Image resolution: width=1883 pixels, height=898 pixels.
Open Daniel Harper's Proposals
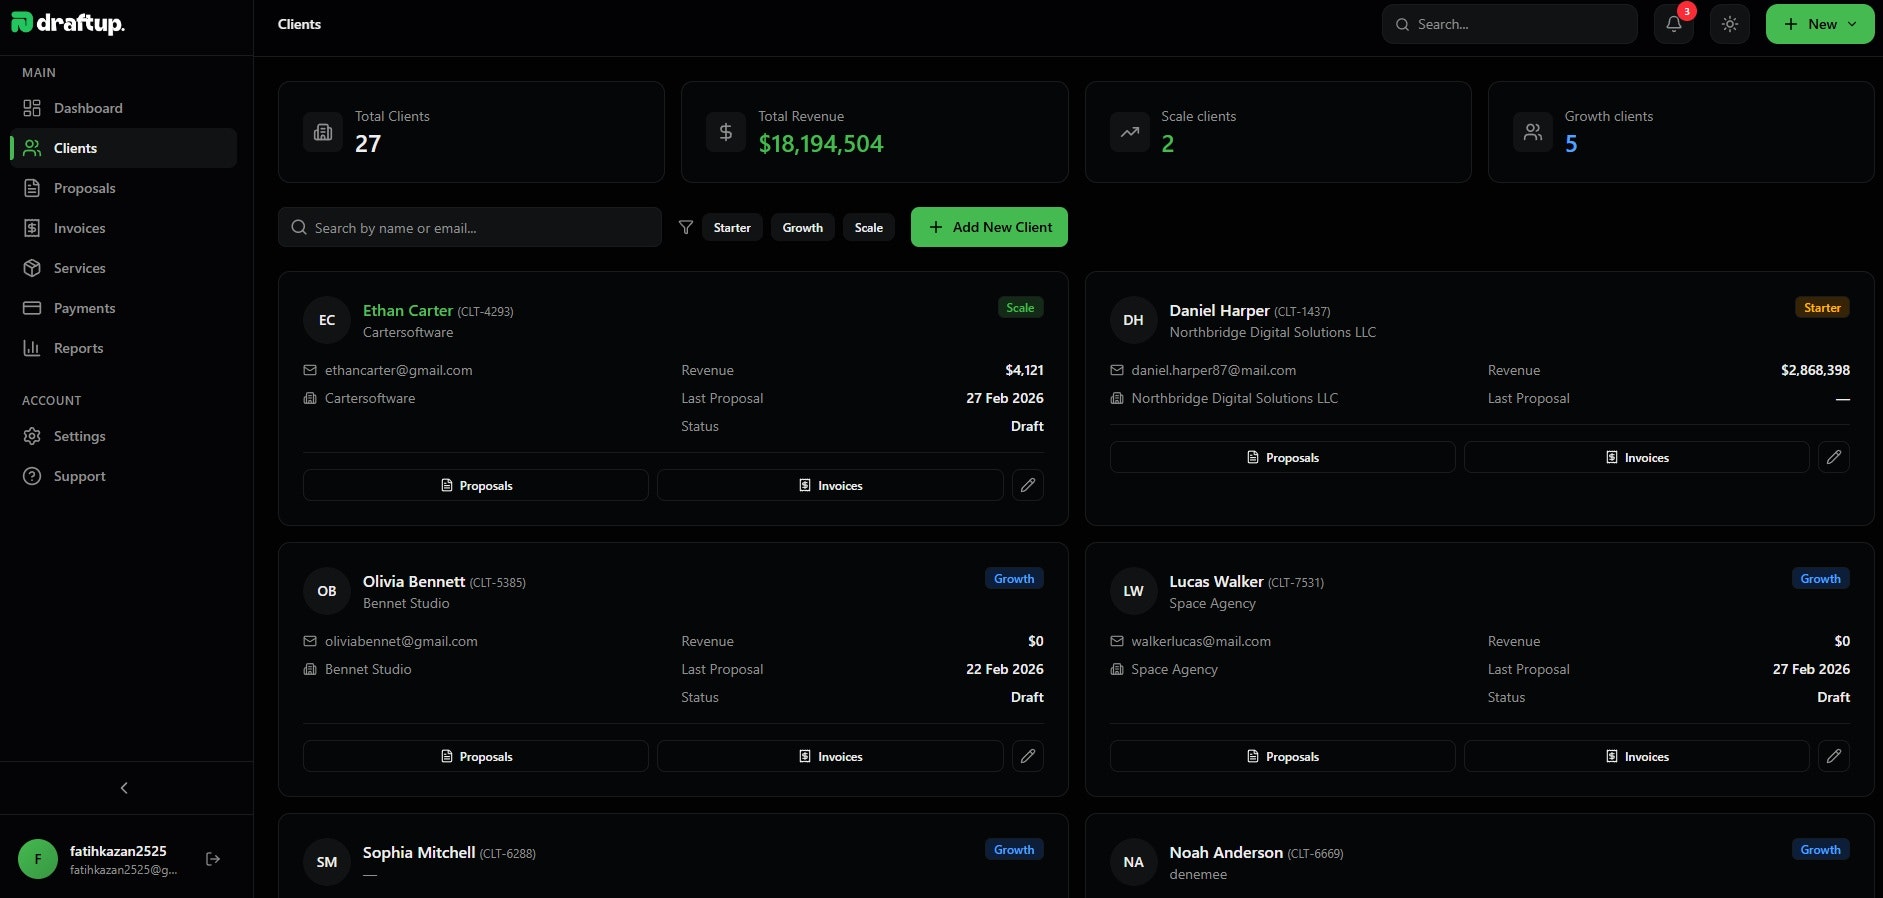[x=1283, y=457]
